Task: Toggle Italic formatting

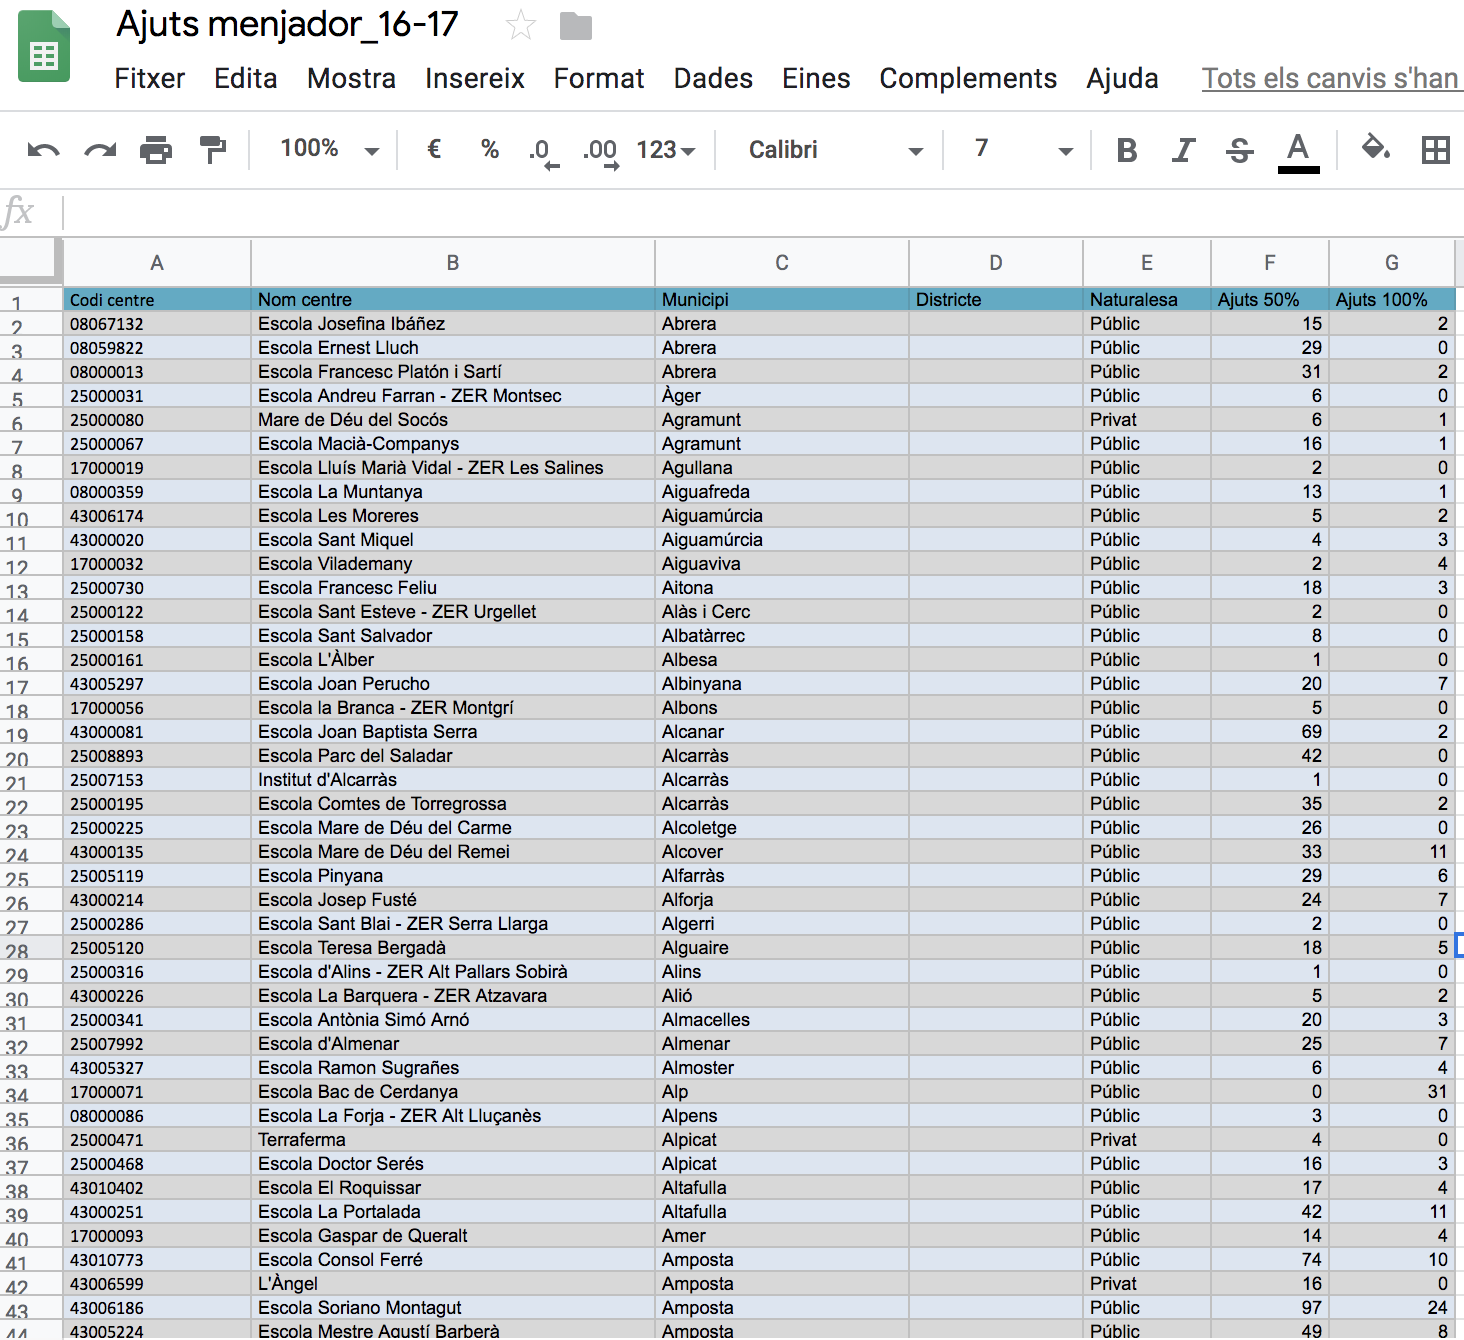Action: [1183, 150]
